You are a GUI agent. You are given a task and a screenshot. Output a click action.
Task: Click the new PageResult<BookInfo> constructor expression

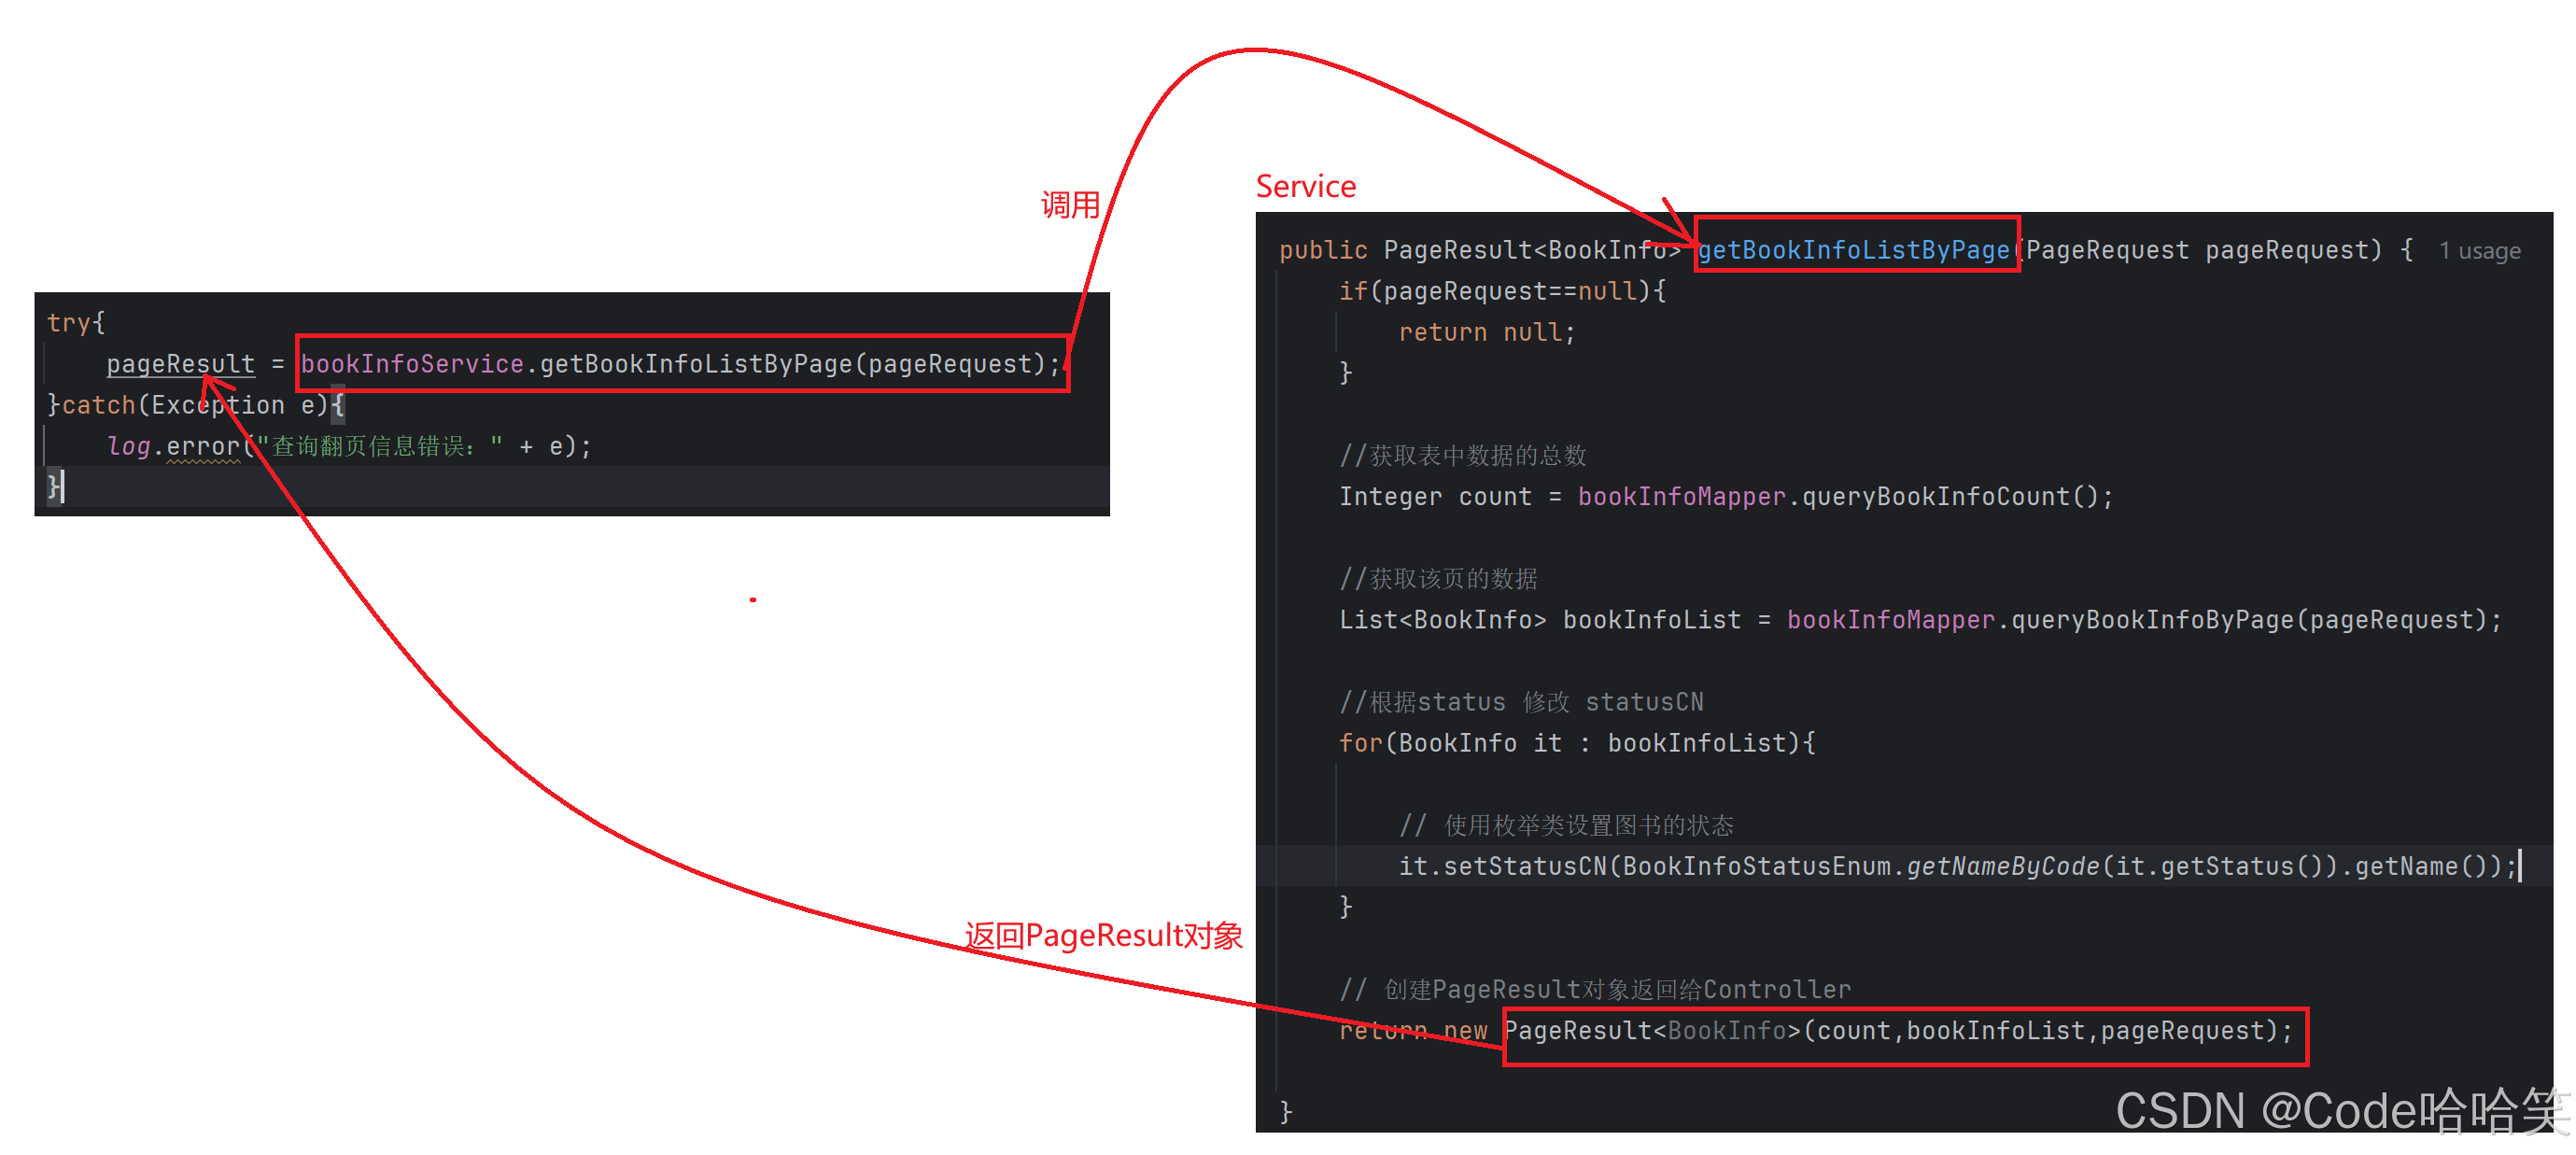tap(1898, 1031)
